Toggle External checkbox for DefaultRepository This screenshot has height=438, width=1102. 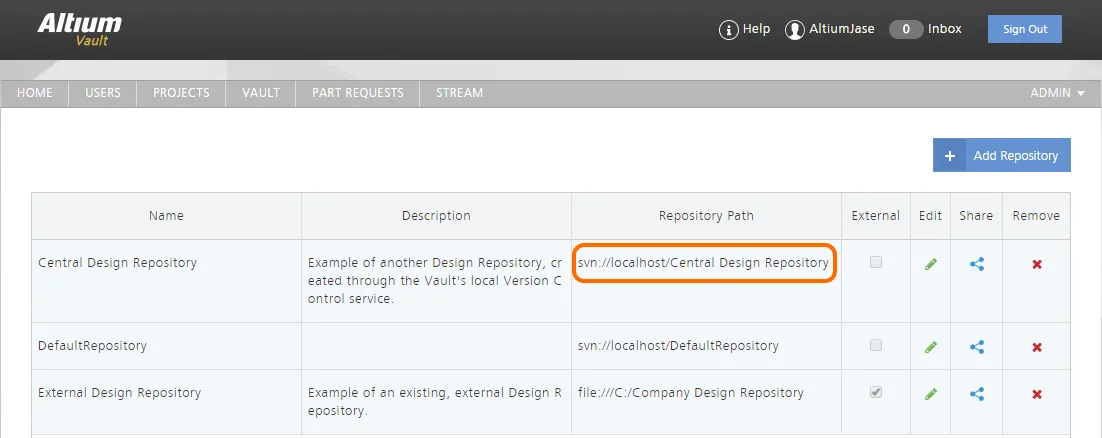tap(876, 345)
